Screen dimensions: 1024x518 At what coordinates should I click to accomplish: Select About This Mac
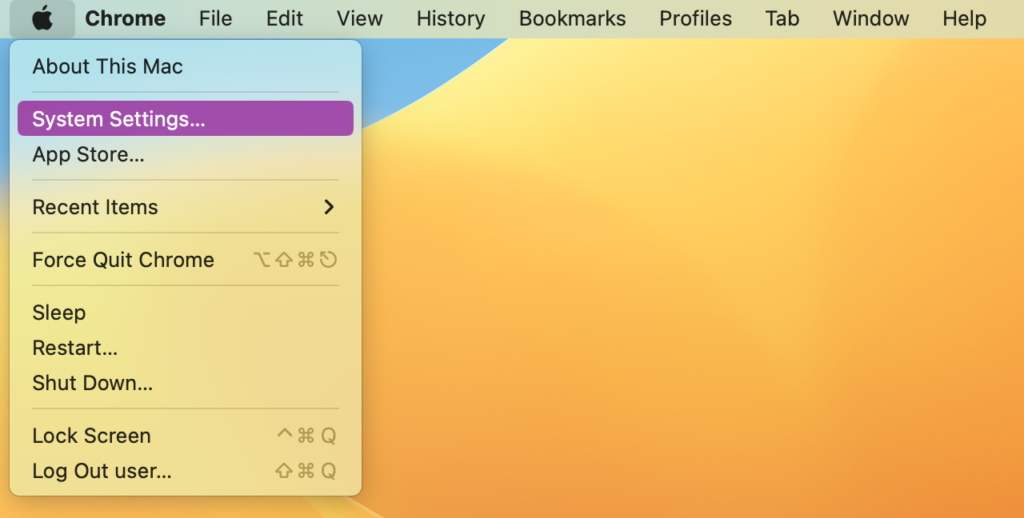coord(108,67)
